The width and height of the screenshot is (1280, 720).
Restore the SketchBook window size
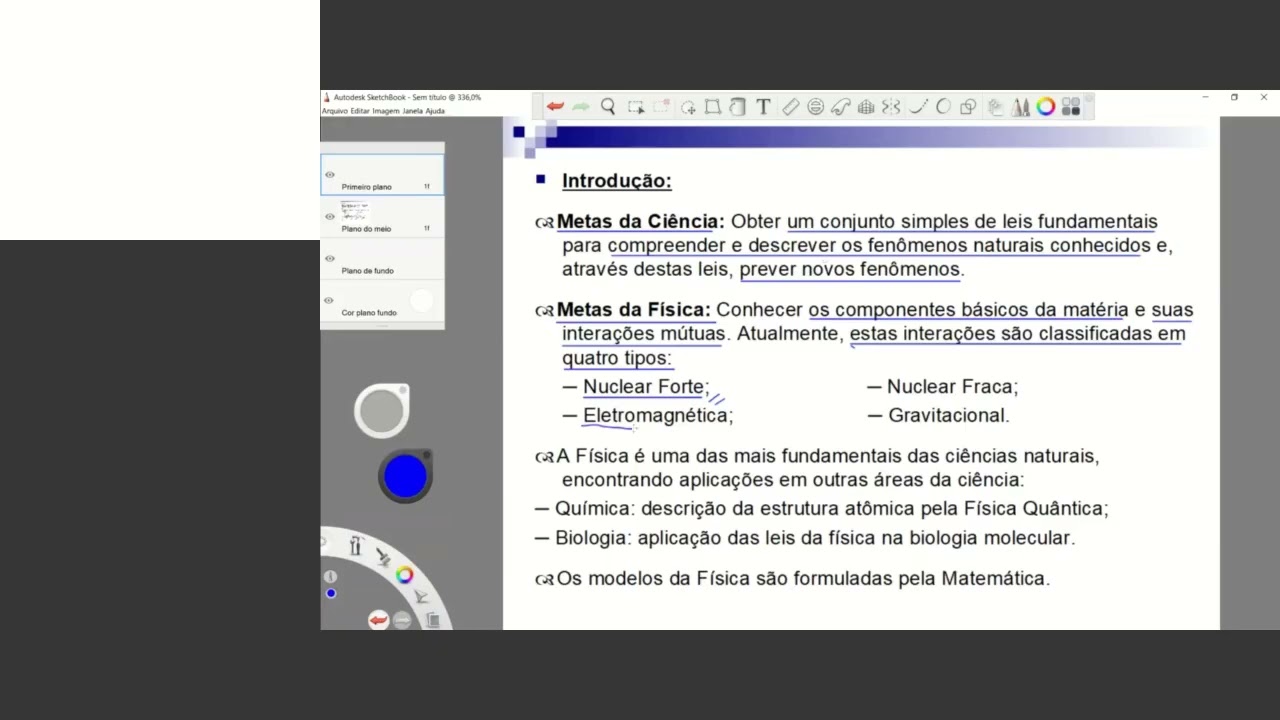[1234, 97]
